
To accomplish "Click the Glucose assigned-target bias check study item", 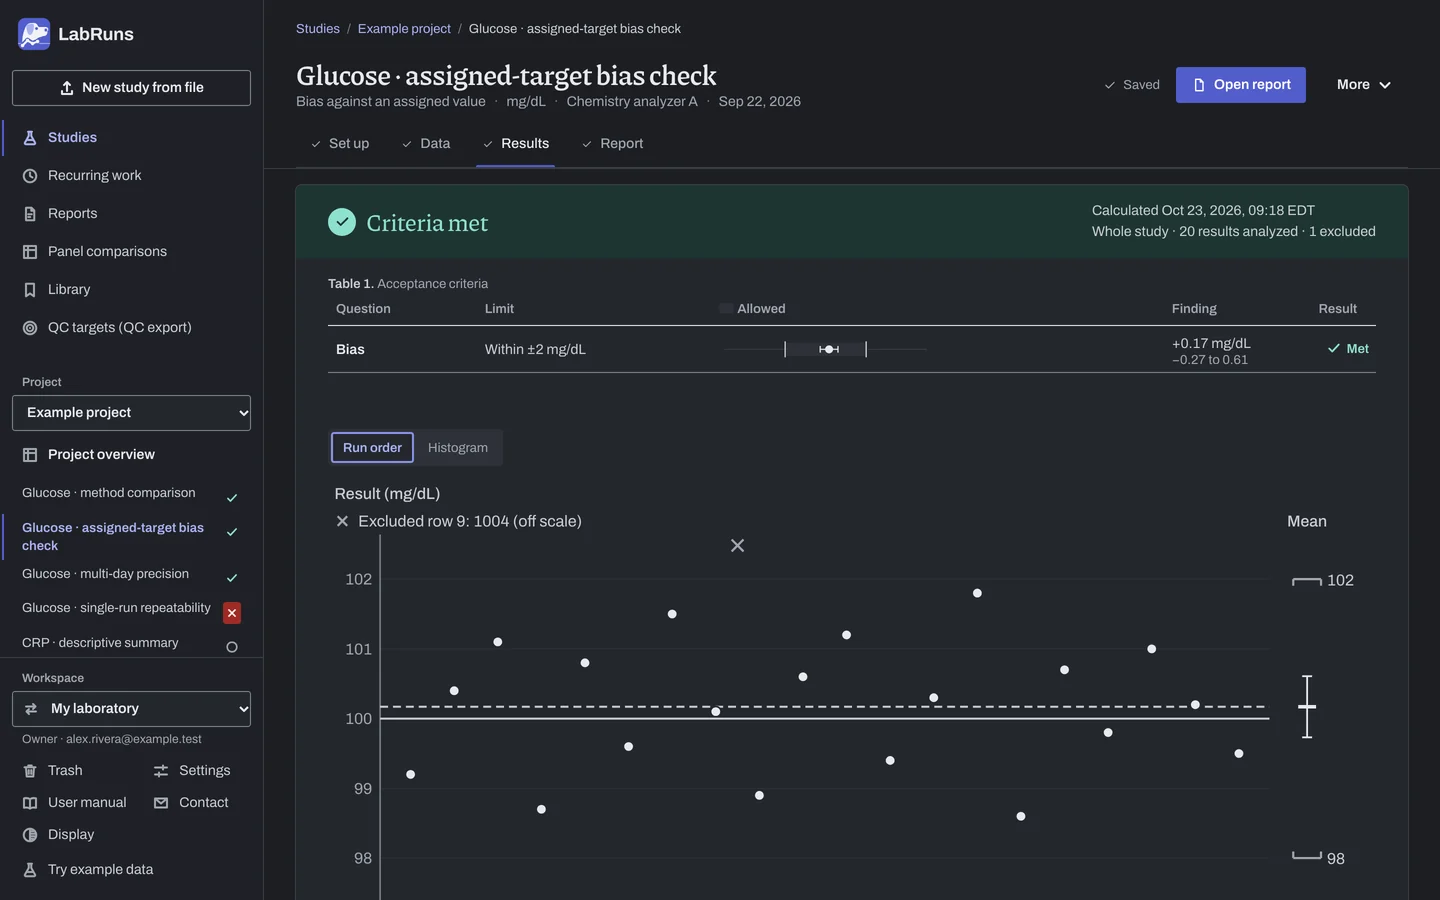I will (x=113, y=537).
